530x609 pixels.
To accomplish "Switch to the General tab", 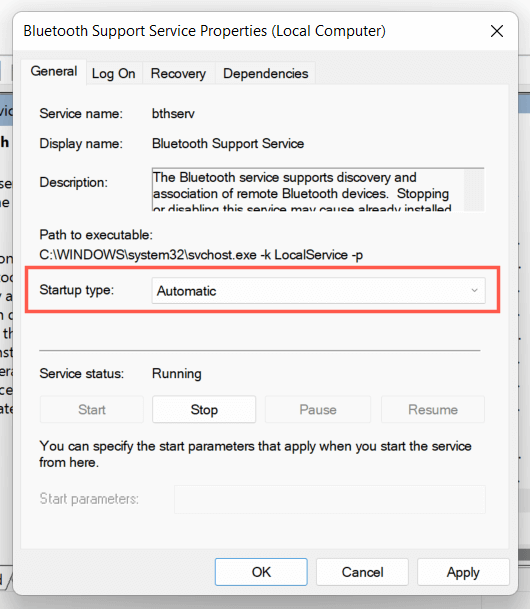I will tap(54, 71).
